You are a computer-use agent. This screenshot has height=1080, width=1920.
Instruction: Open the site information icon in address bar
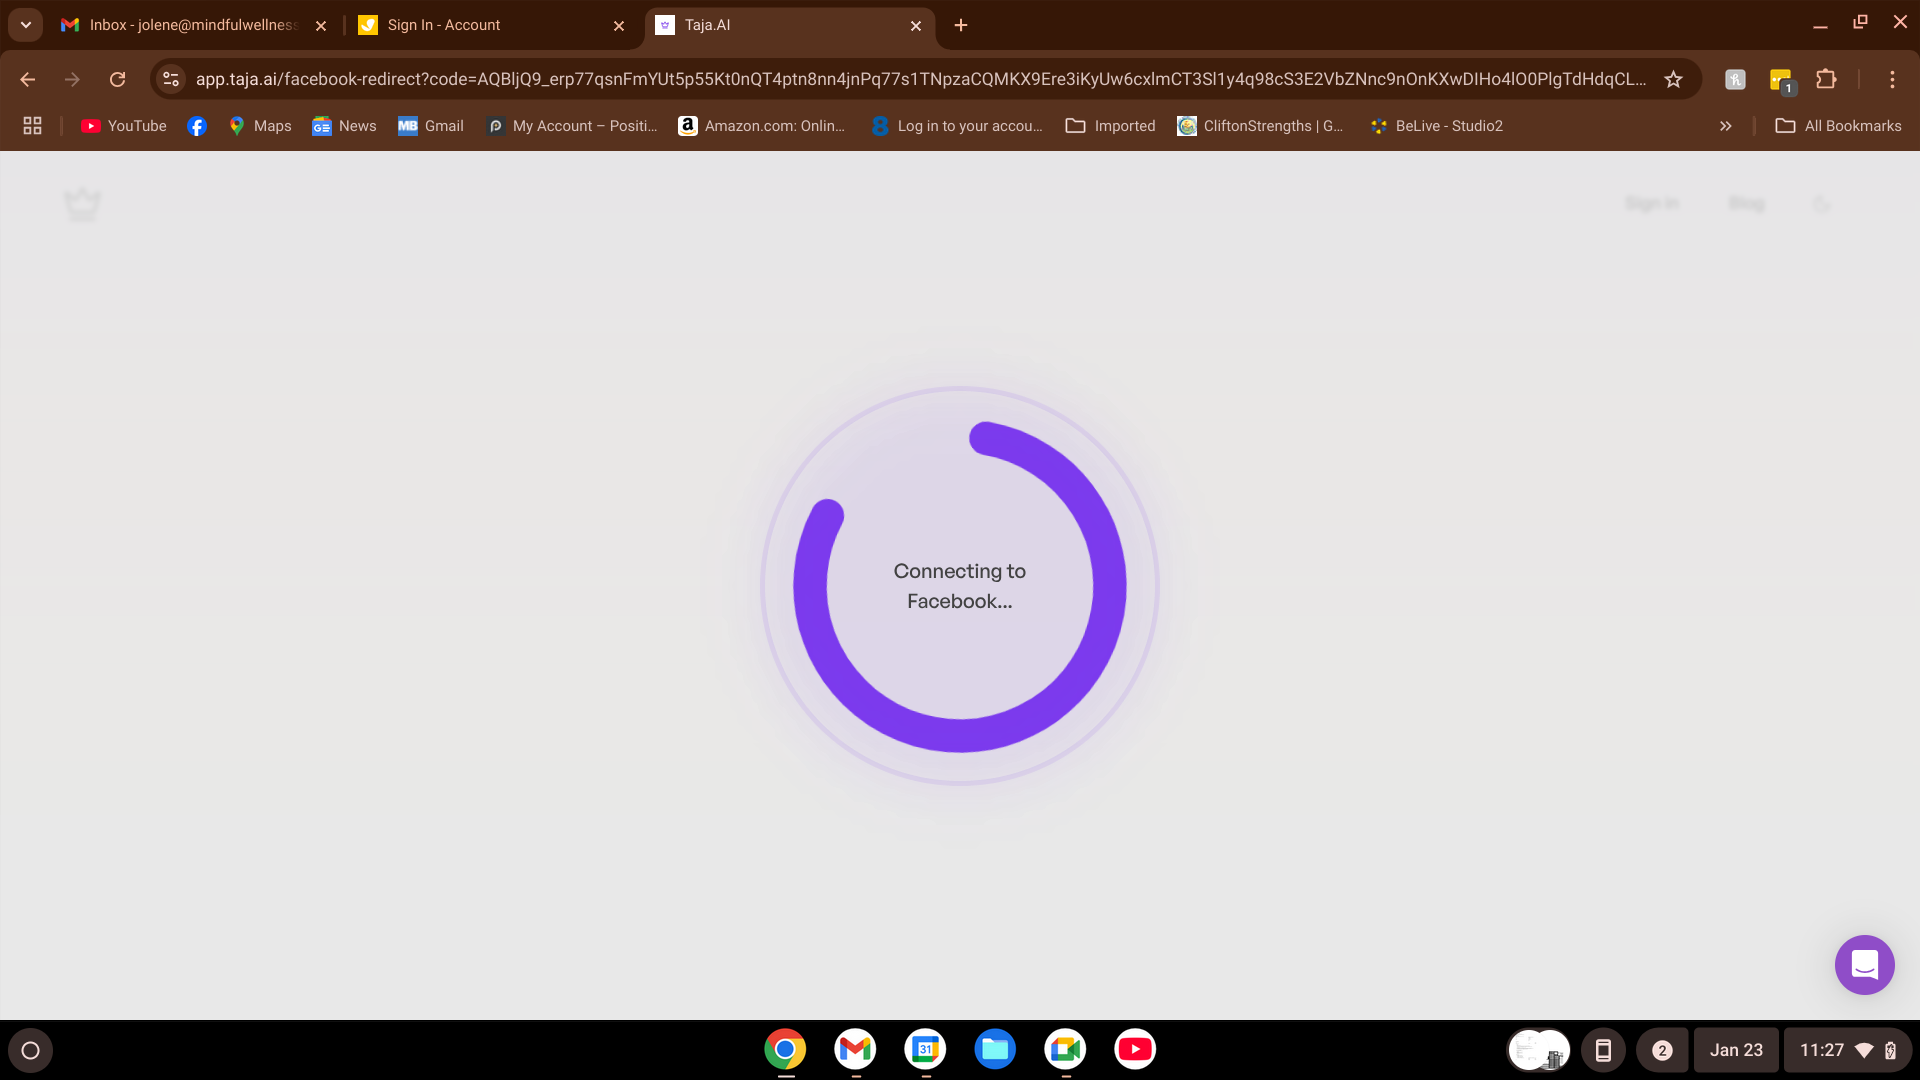[x=171, y=79]
